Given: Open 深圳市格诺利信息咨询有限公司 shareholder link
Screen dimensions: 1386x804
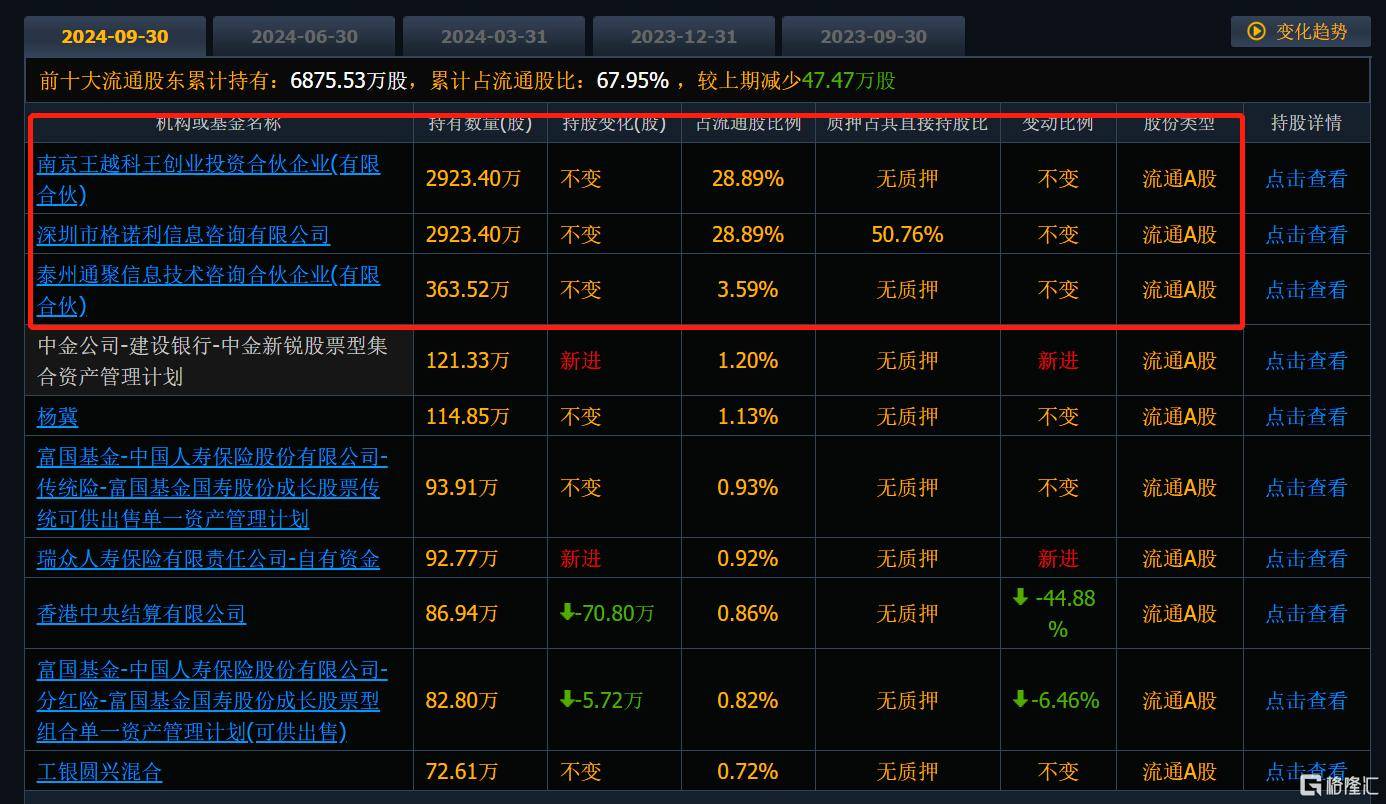Looking at the screenshot, I should [183, 234].
